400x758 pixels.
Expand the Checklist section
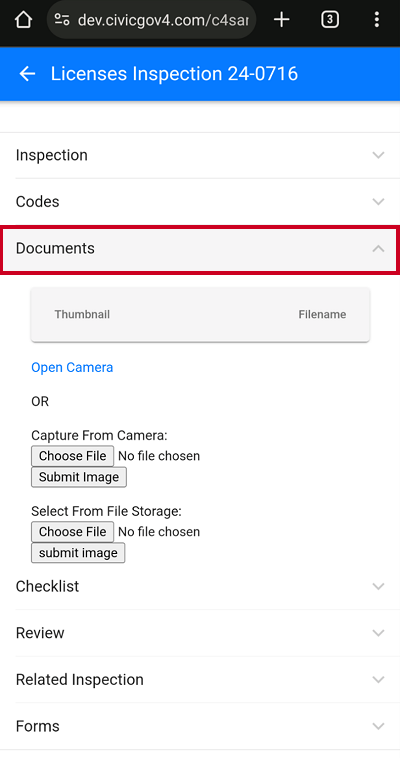pos(200,586)
